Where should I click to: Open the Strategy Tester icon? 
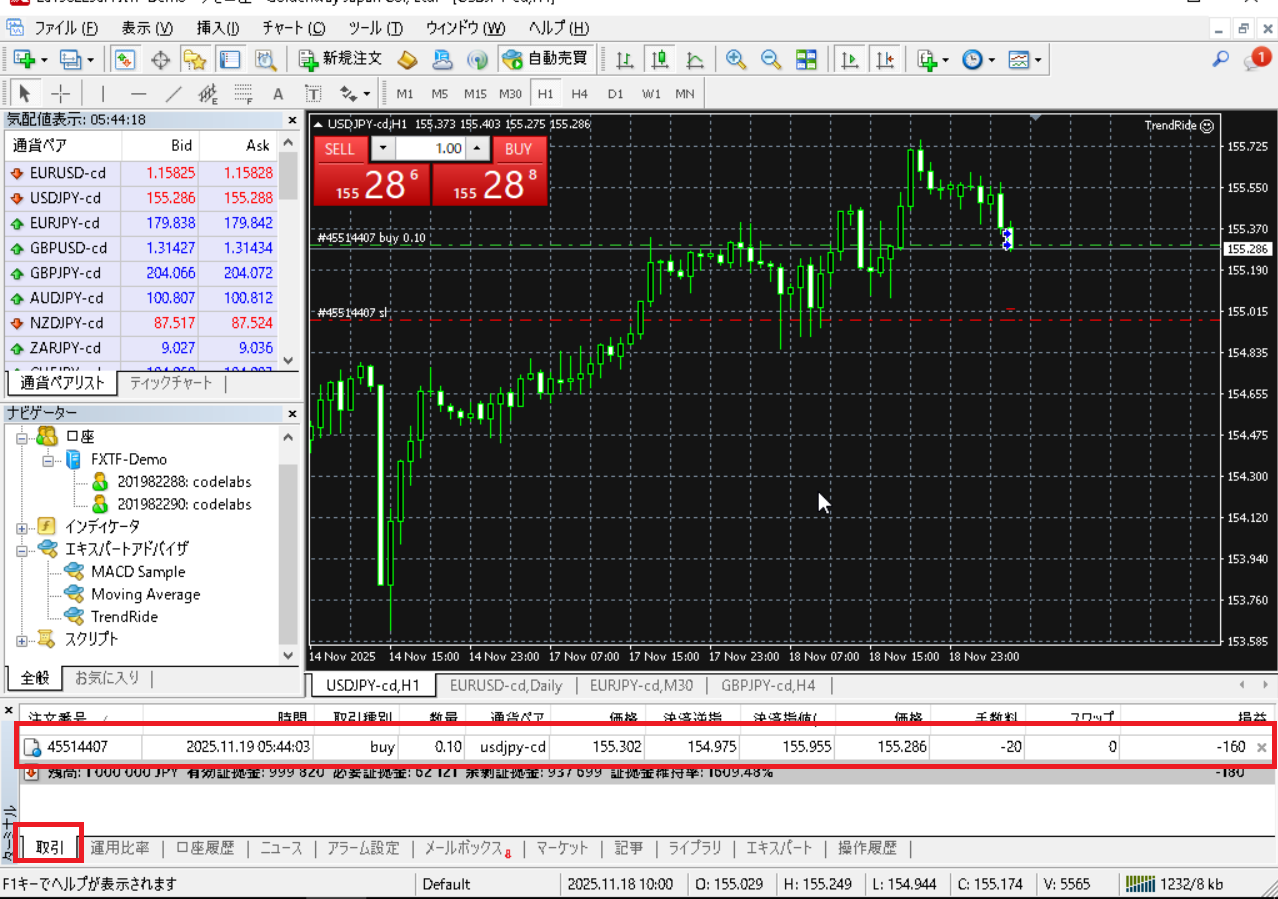[x=265, y=60]
